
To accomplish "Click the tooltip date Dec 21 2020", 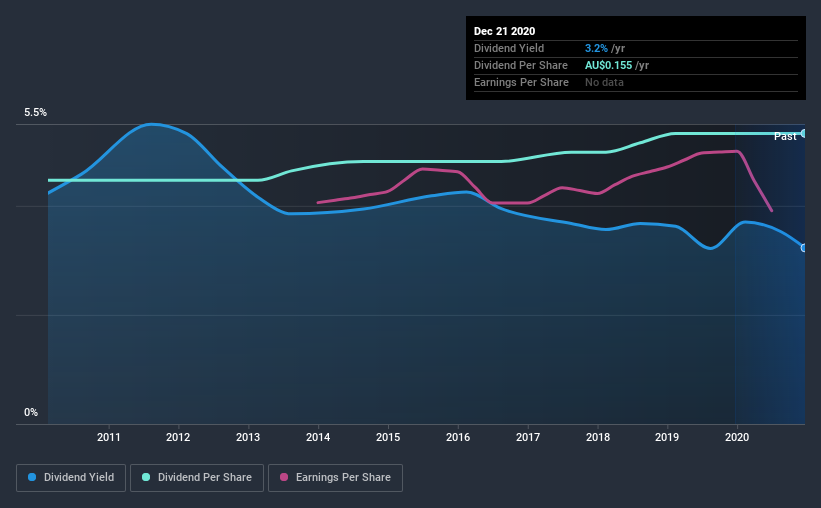I will coord(504,31).
